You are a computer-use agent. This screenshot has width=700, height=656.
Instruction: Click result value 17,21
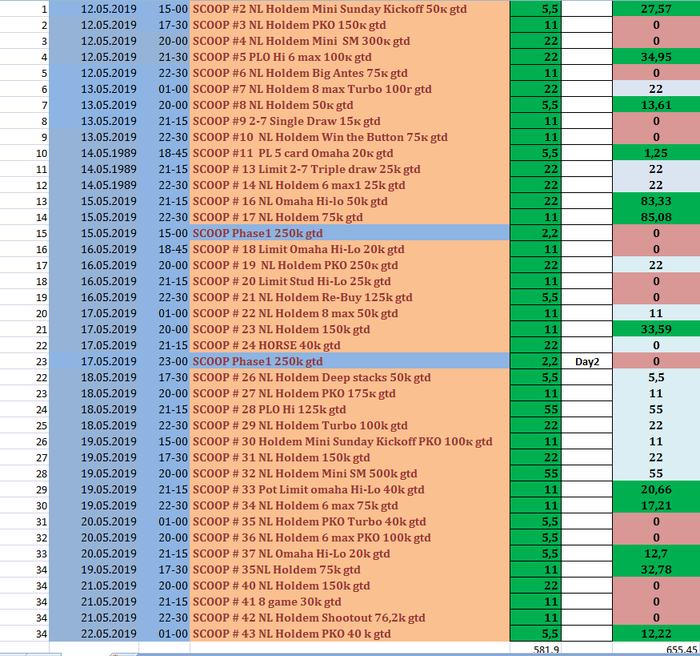pyautogui.click(x=656, y=506)
